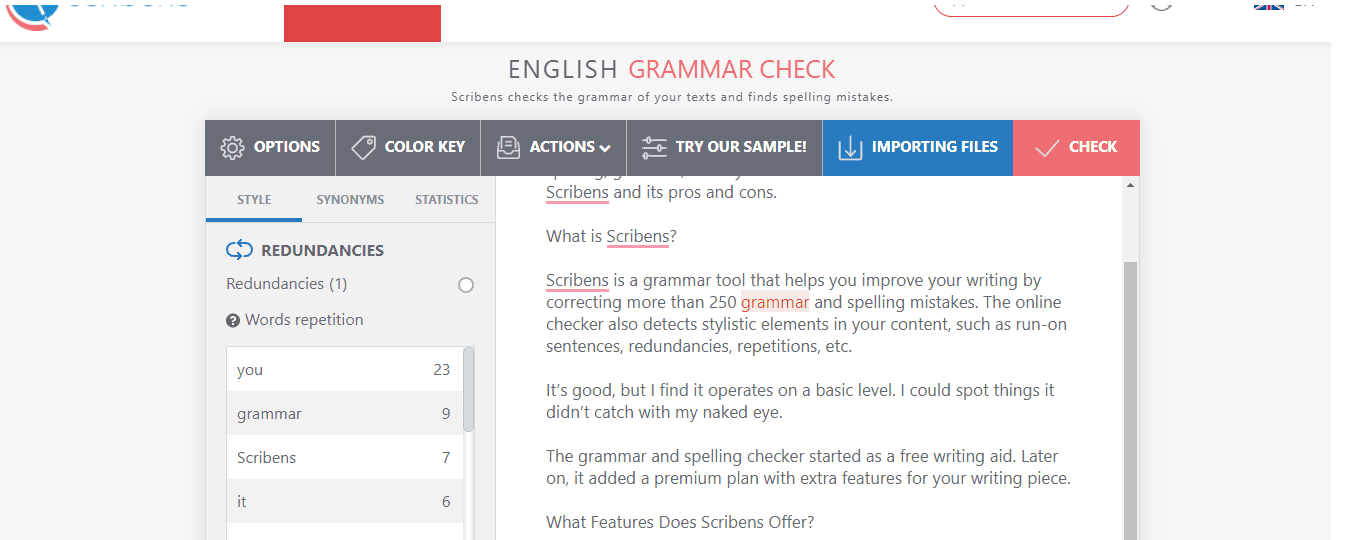Viewport: 1366px width, 540px height.
Task: Click the TRY OUR SAMPLE! button label
Action: click(x=741, y=147)
